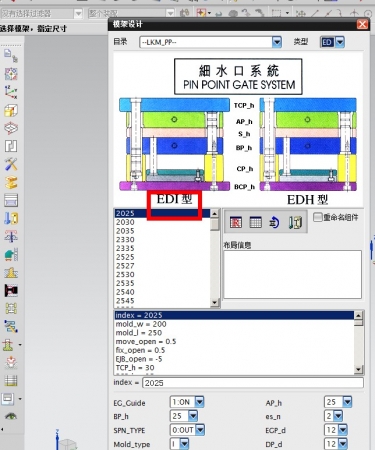375x450 pixels.
Task: Open the Standard Part blue bolt icon
Action: 11,218
